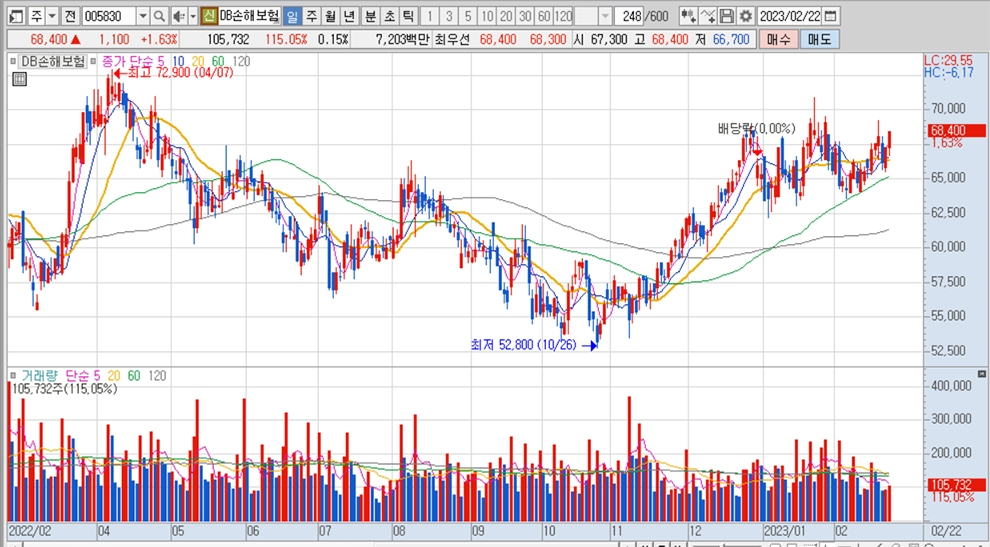Image resolution: width=990 pixels, height=547 pixels.
Task: Open chart settings gear icon
Action: coord(745,17)
